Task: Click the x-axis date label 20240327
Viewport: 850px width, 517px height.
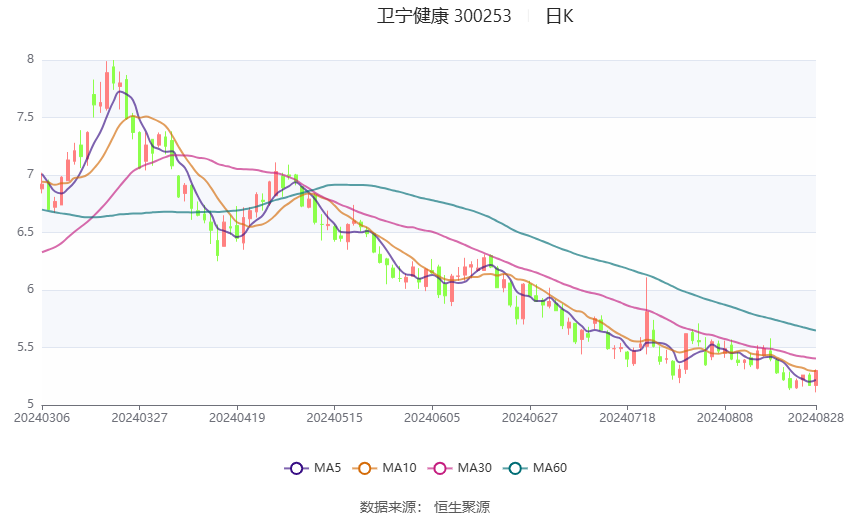Action: click(139, 418)
